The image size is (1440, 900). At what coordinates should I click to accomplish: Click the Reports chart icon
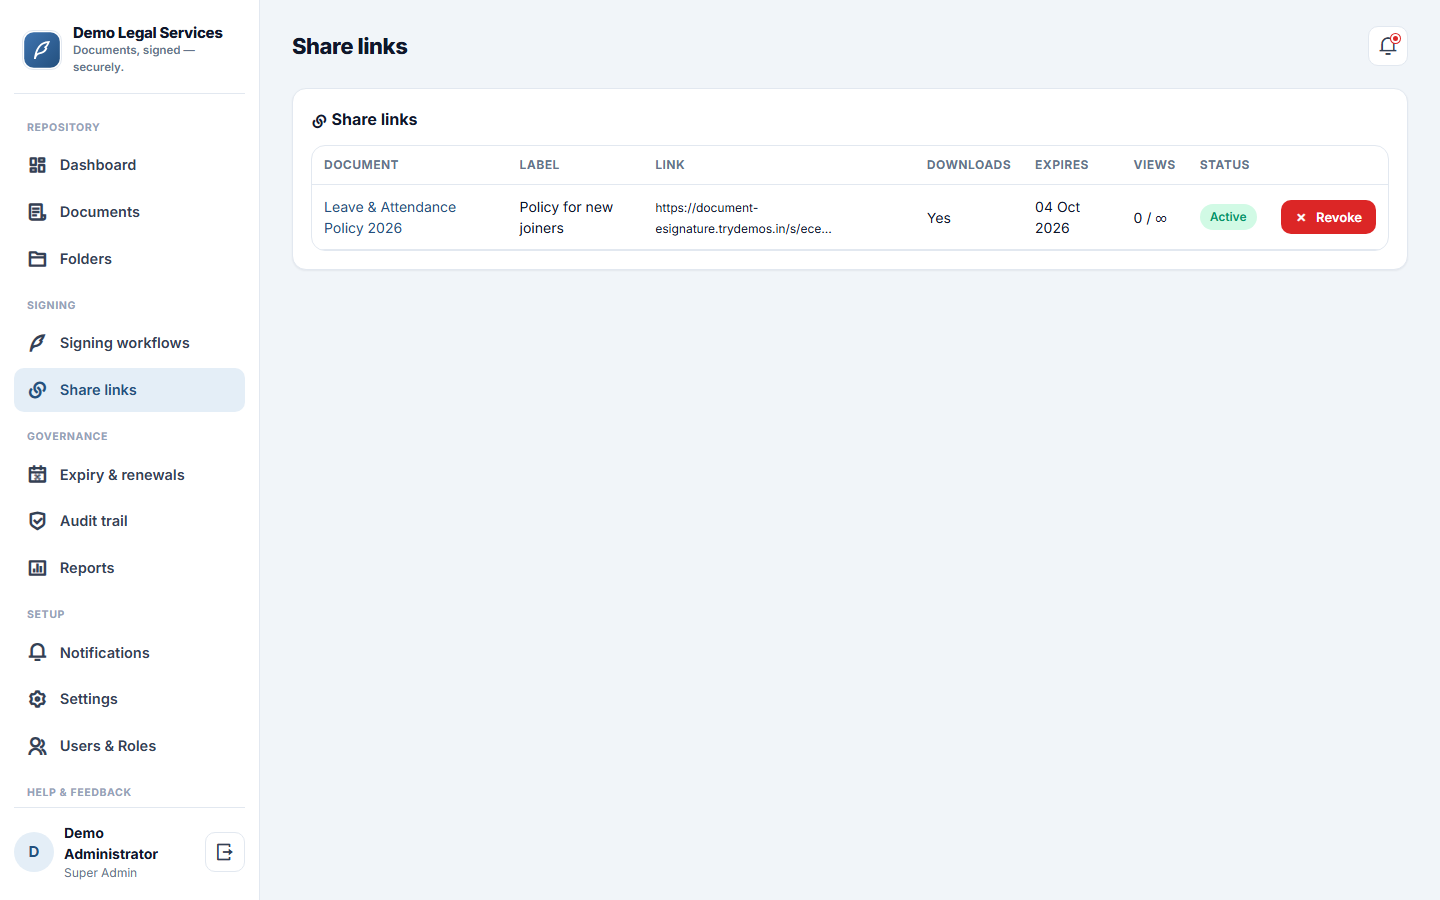(x=37, y=568)
